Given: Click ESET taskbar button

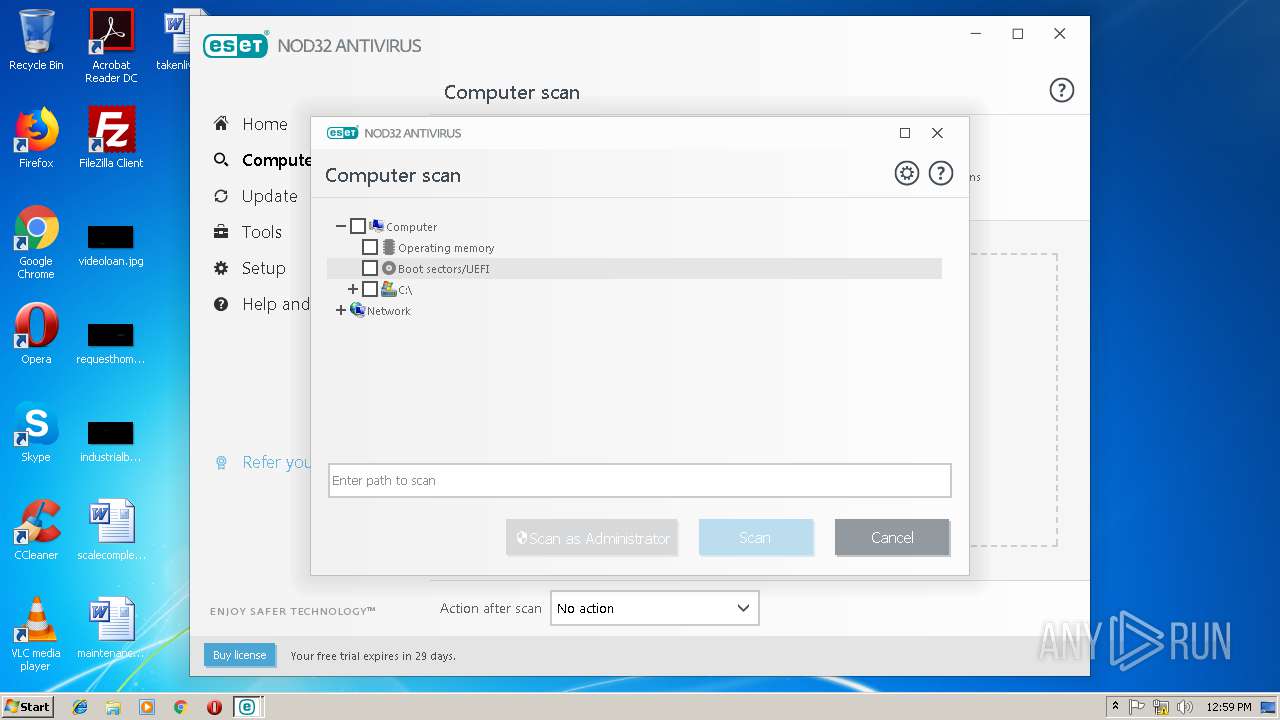Looking at the screenshot, I should click(x=245, y=707).
